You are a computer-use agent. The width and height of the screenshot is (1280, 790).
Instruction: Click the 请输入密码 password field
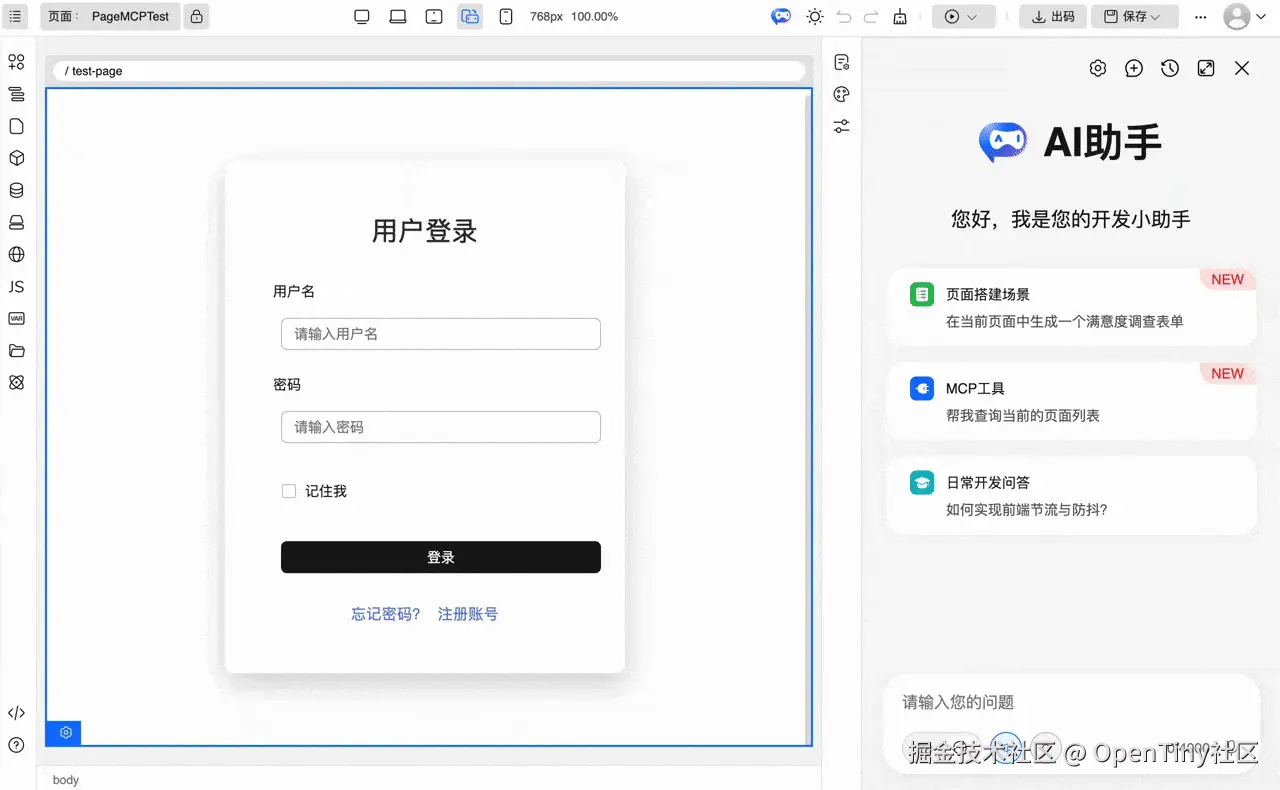pos(441,427)
